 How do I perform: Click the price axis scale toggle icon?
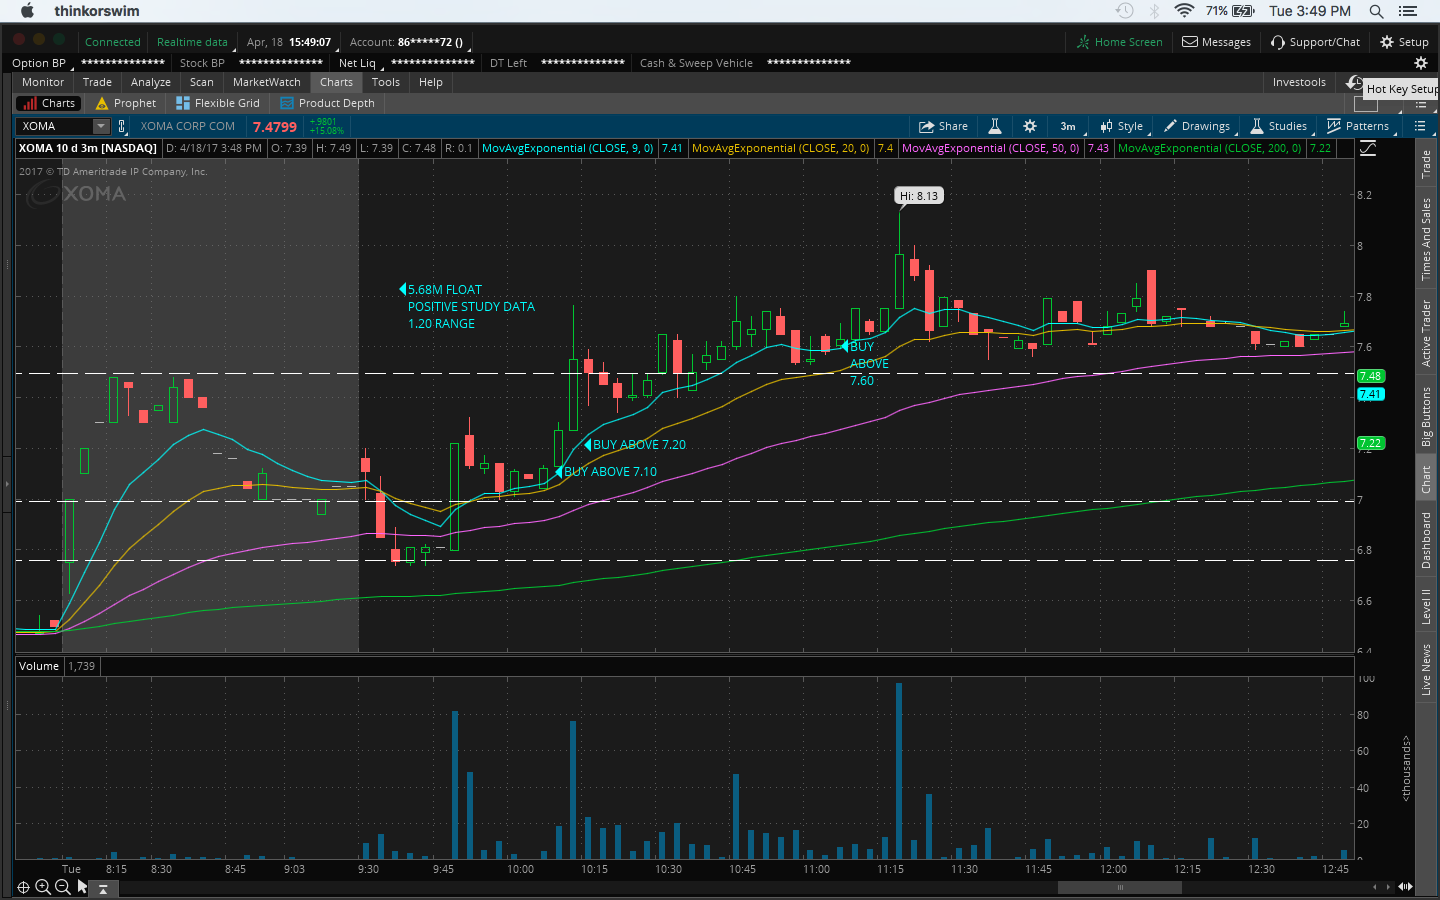[x=1368, y=148]
